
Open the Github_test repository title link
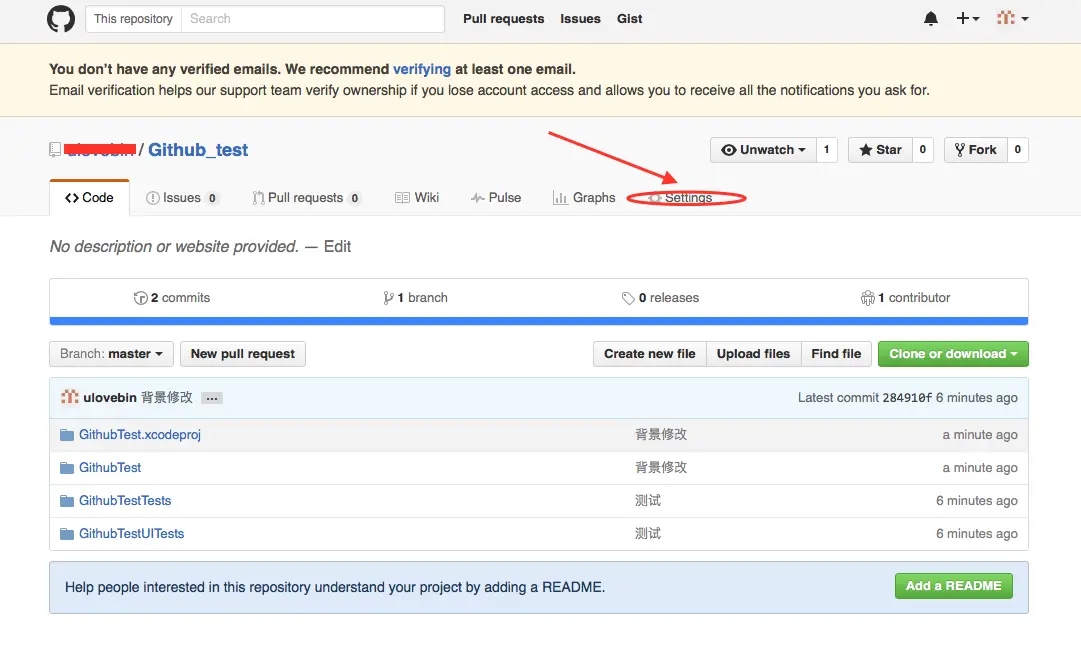(198, 150)
